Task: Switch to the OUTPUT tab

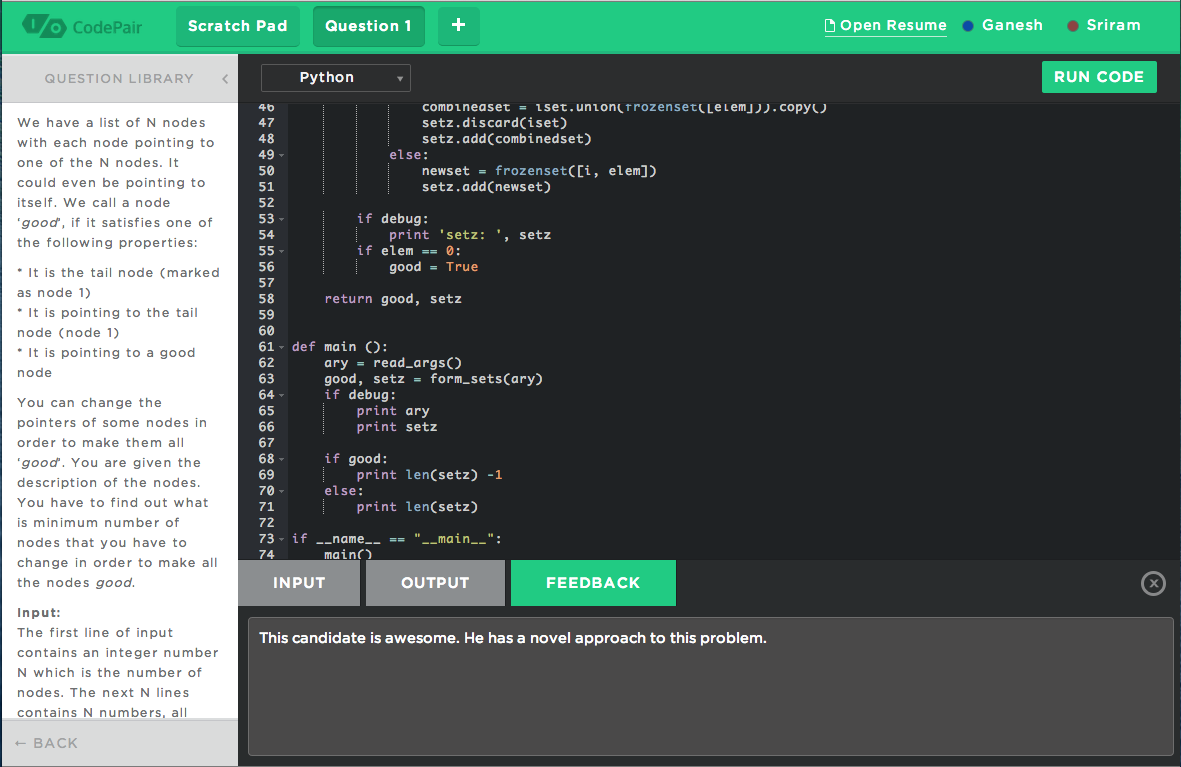Action: click(x=435, y=583)
